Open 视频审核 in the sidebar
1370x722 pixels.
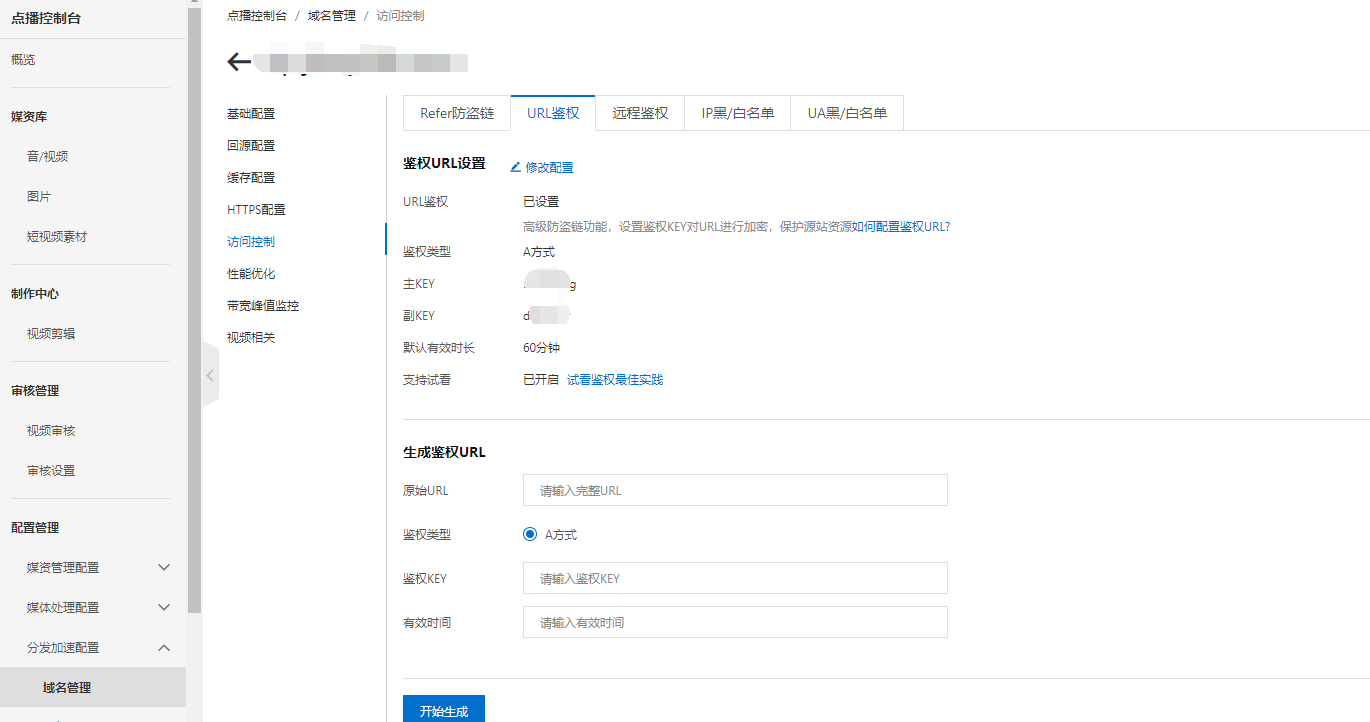point(51,430)
